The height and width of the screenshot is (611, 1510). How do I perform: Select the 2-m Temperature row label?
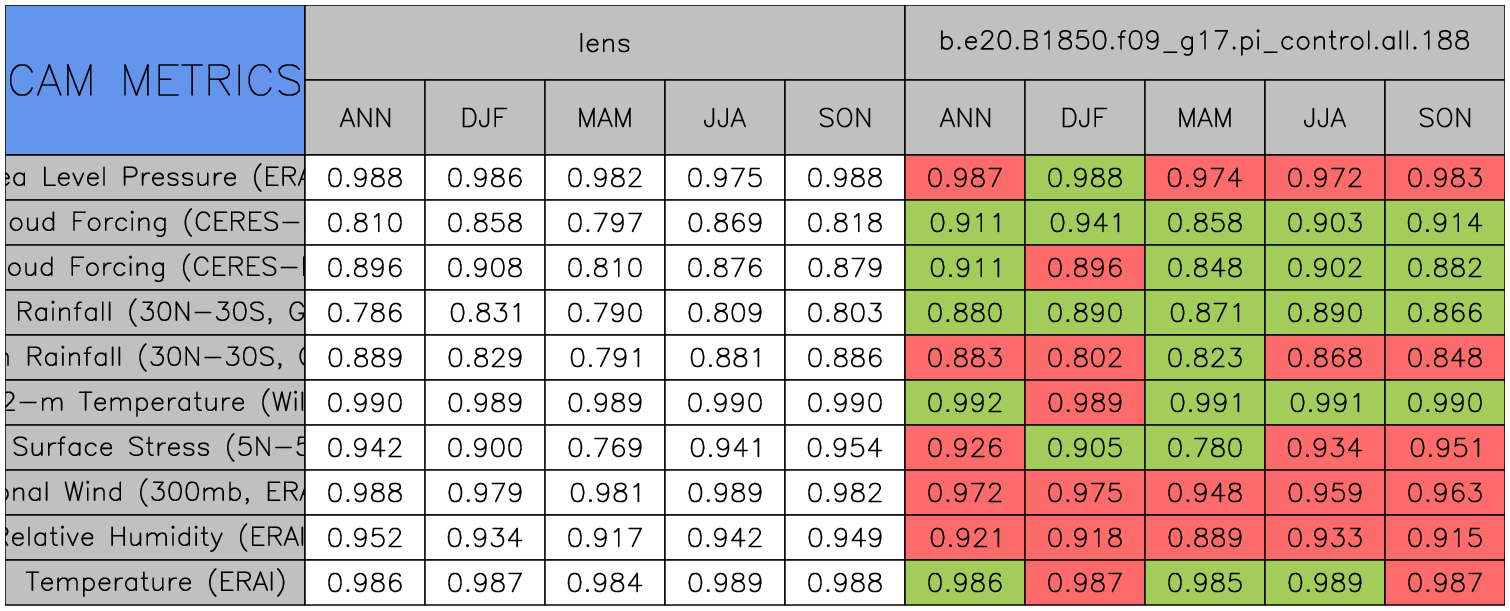tap(154, 402)
